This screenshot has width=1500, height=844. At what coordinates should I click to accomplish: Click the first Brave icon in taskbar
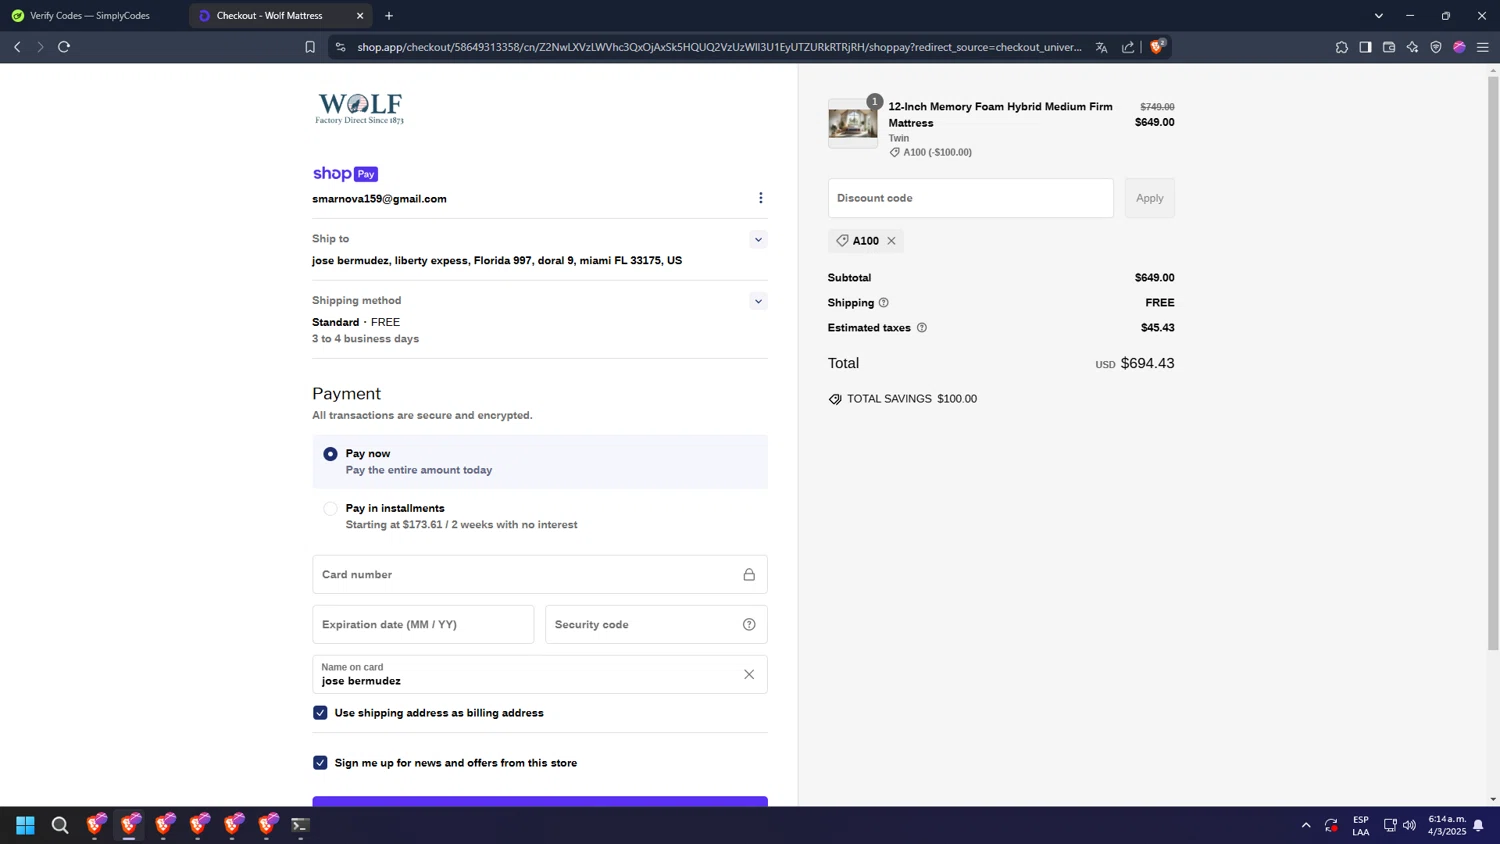[95, 826]
